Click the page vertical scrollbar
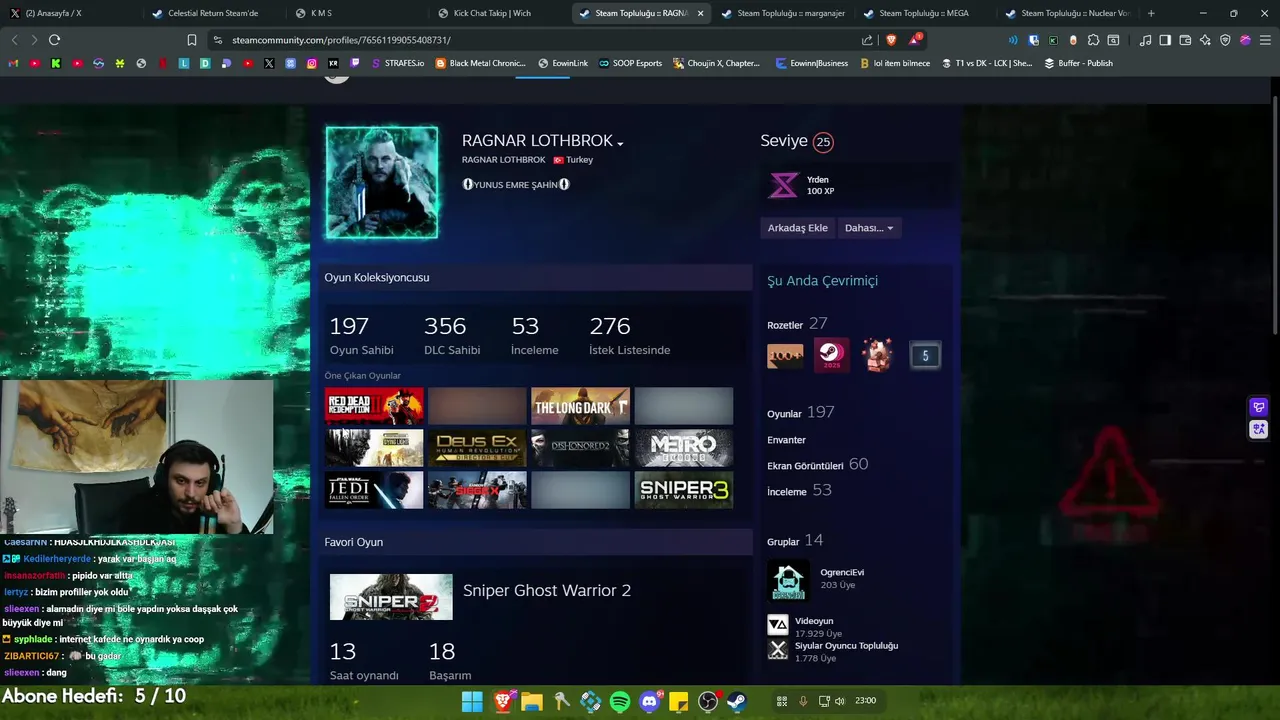The height and width of the screenshot is (720, 1280). point(1275,215)
